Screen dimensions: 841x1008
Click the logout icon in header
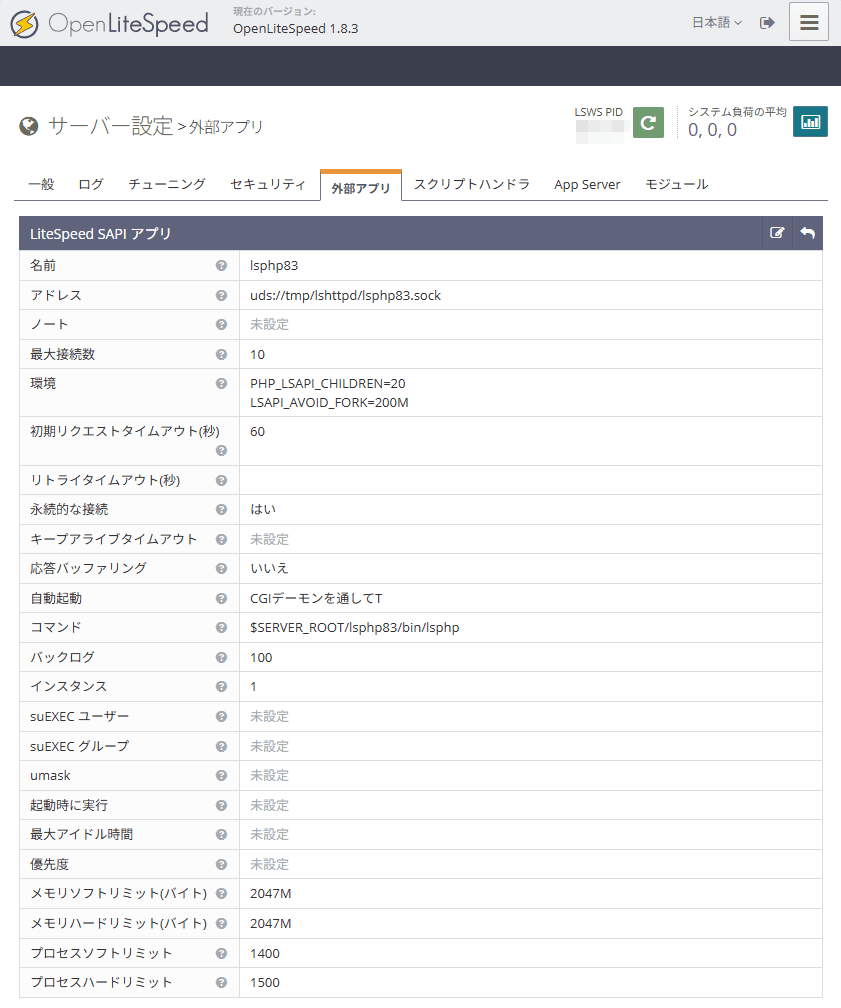(x=766, y=22)
